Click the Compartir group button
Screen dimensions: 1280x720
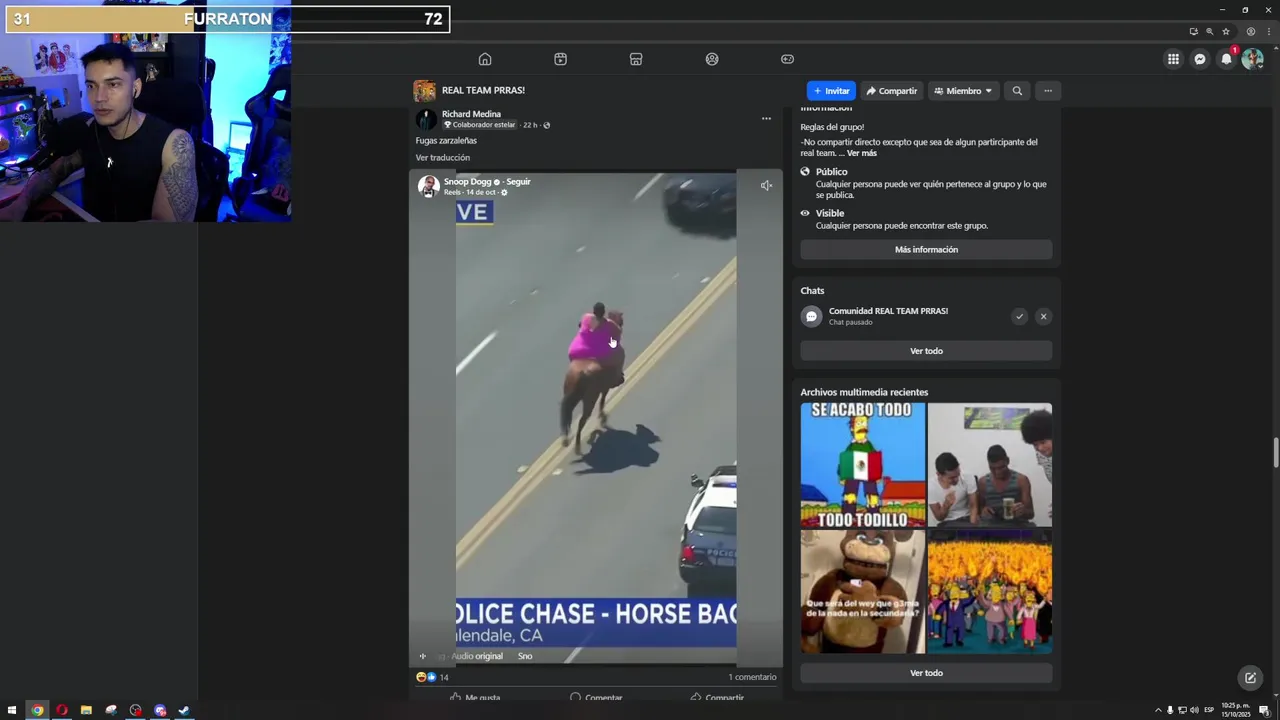[892, 91]
